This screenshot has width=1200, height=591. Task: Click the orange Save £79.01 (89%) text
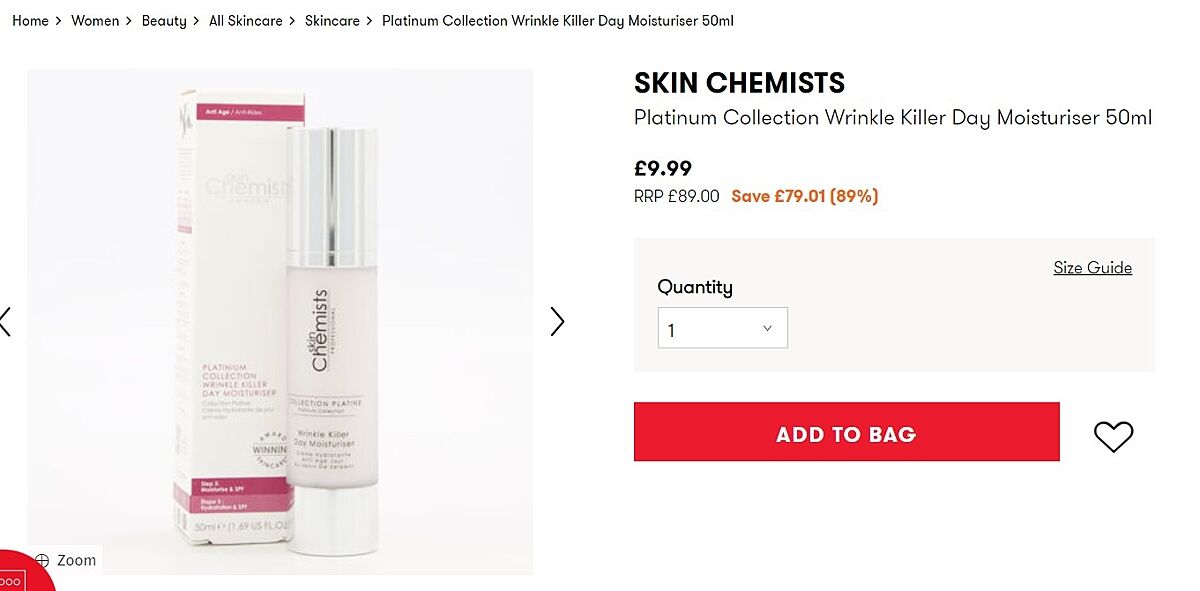click(805, 196)
